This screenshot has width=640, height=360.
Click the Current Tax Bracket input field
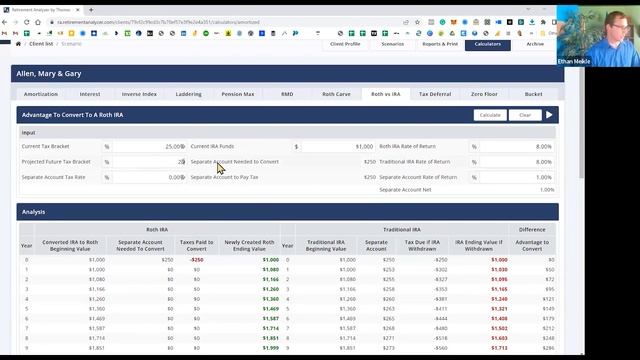click(x=149, y=146)
